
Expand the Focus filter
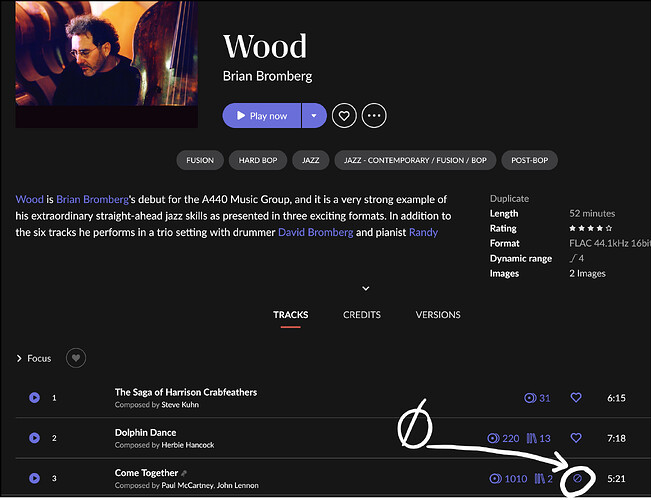[x=33, y=358]
